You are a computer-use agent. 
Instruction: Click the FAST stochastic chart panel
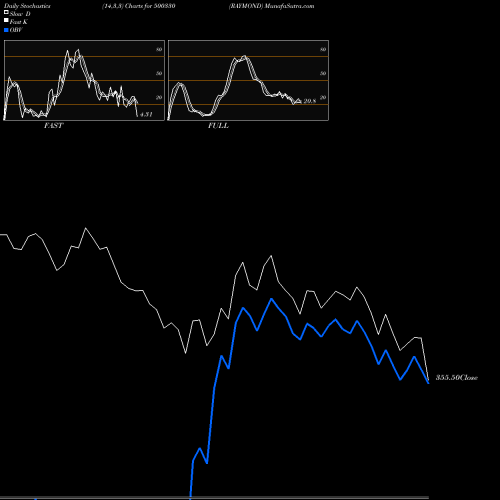point(84,80)
